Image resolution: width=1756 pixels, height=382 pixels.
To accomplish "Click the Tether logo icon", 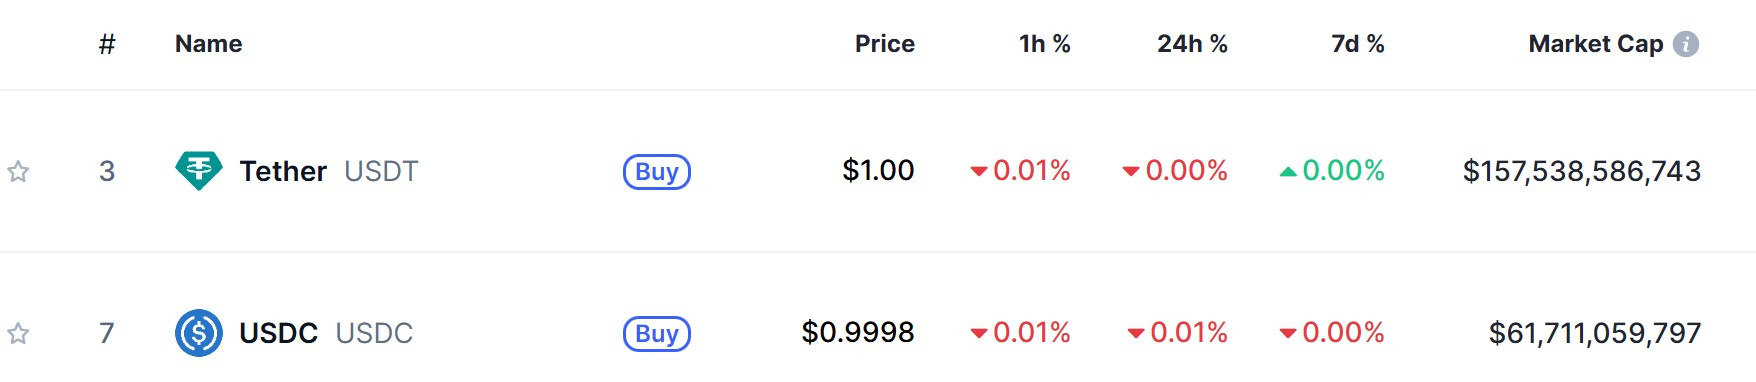I will pyautogui.click(x=199, y=171).
